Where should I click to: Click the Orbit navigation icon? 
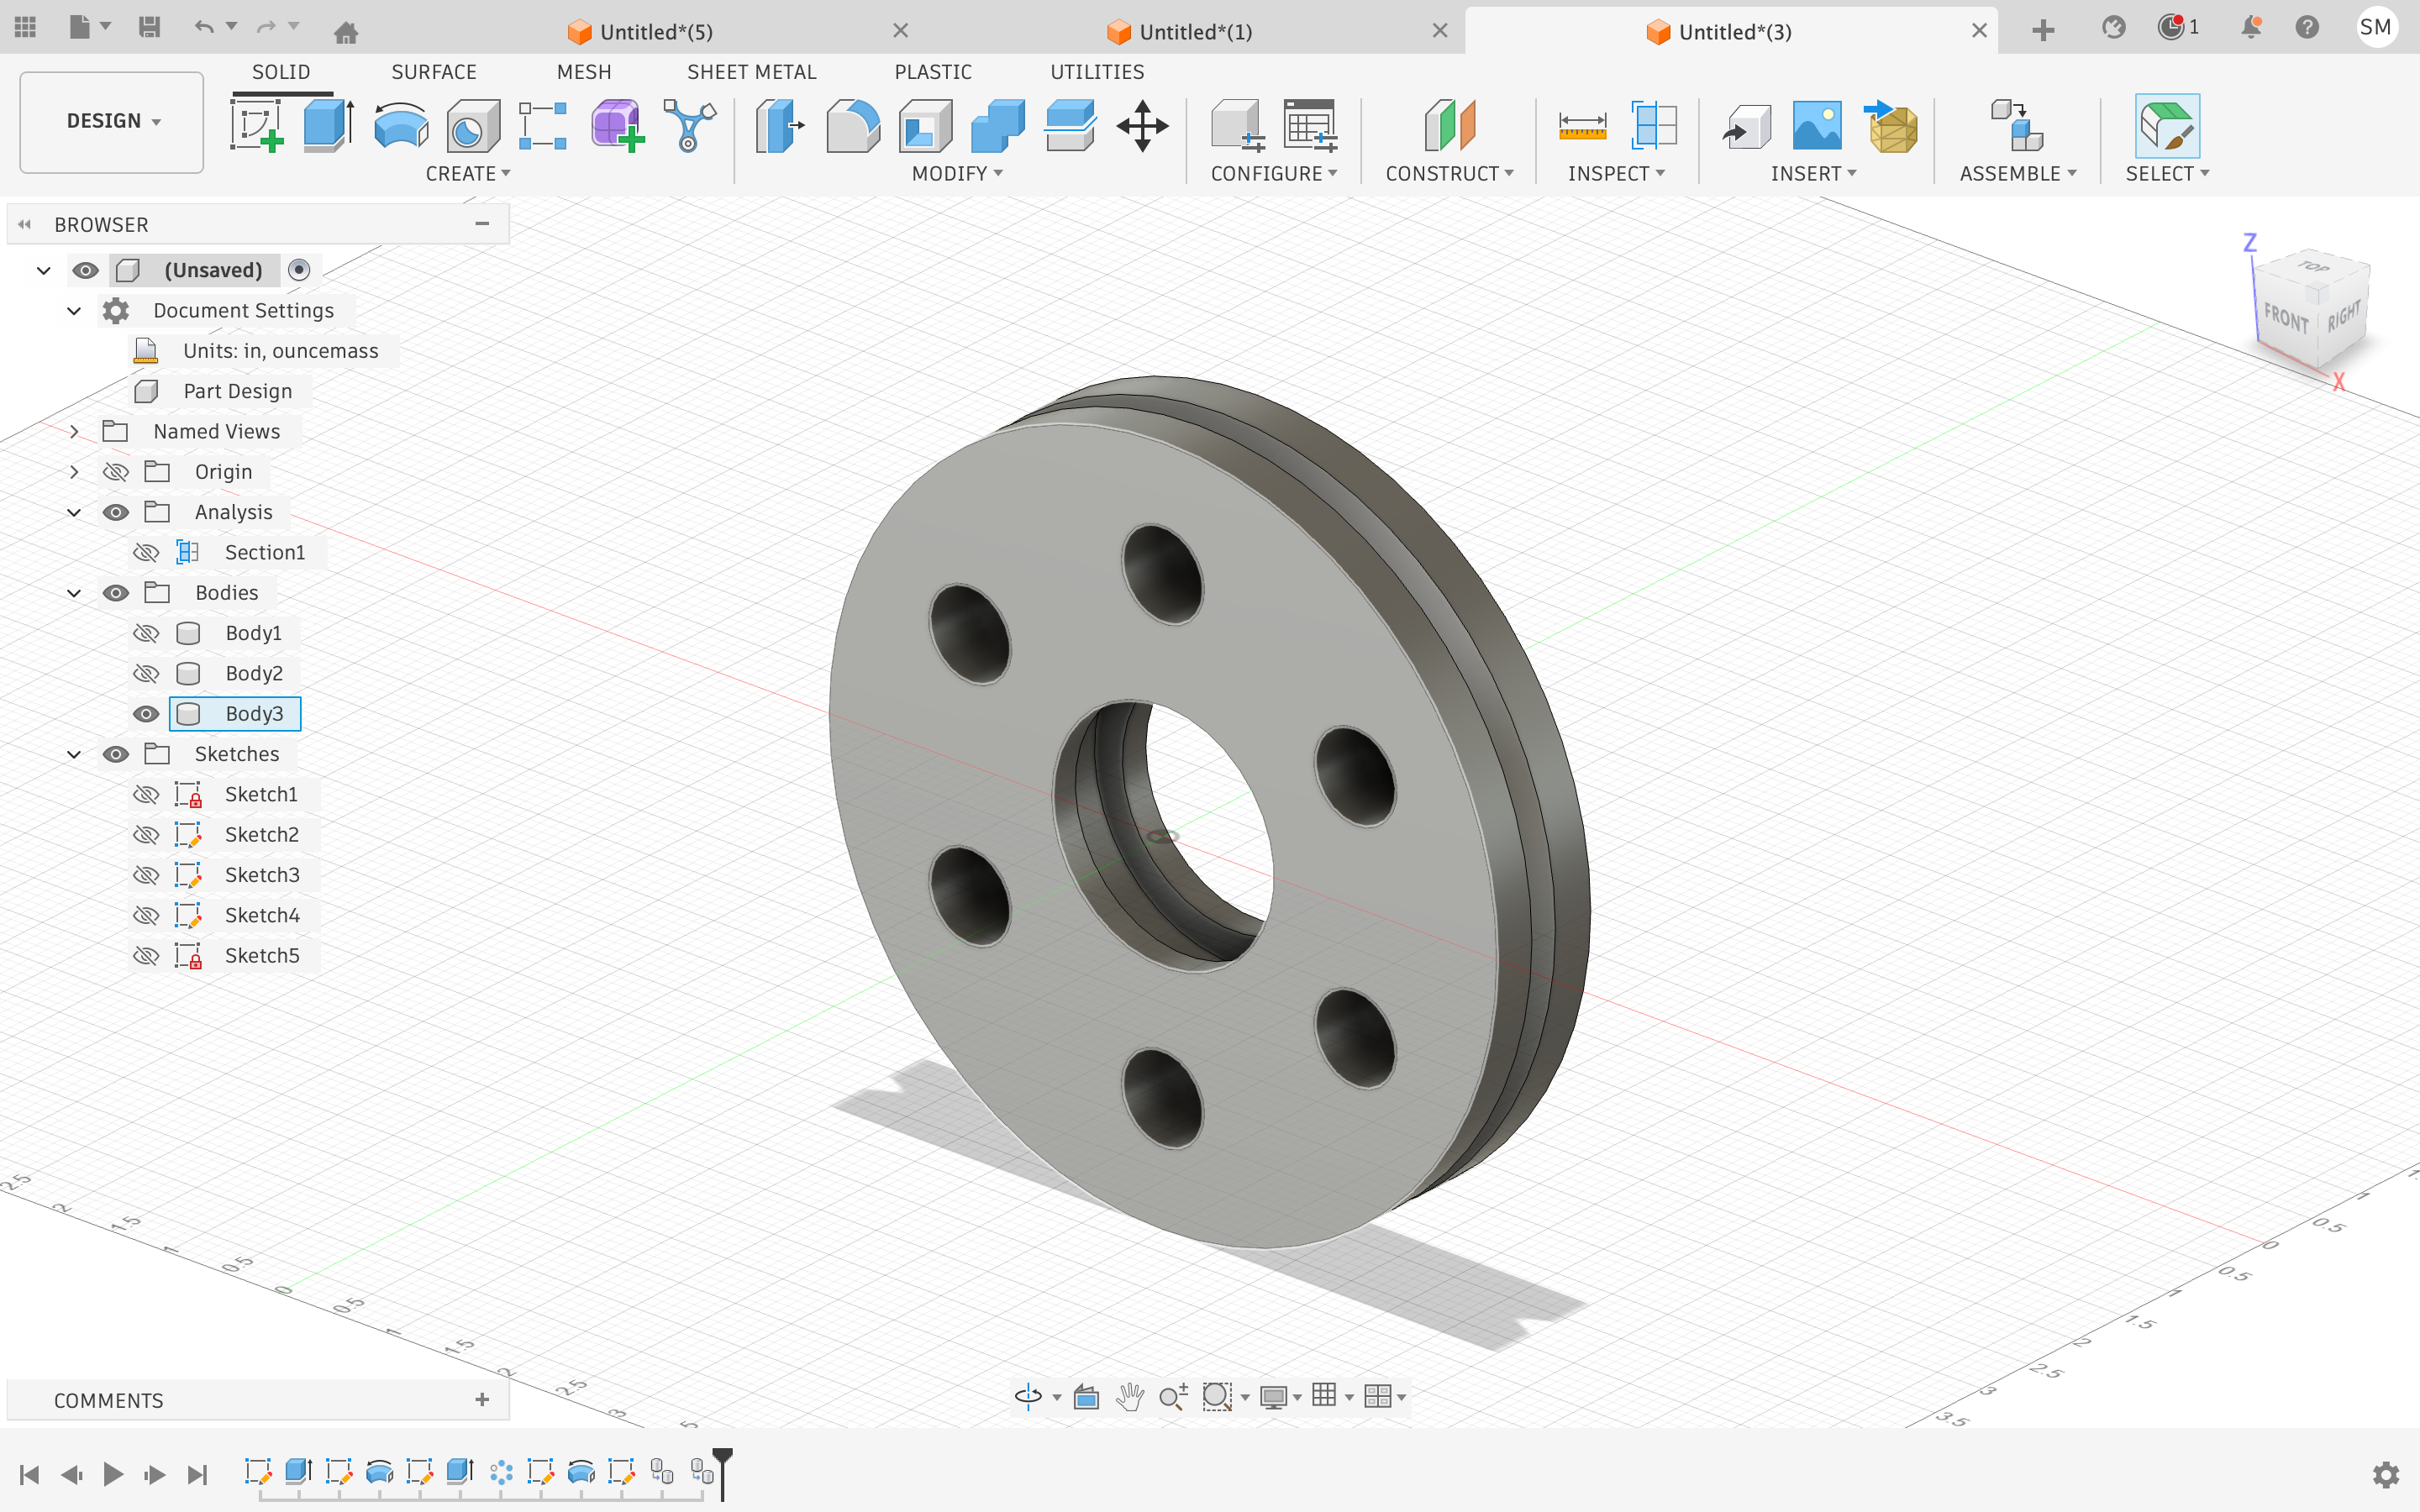coord(1028,1396)
